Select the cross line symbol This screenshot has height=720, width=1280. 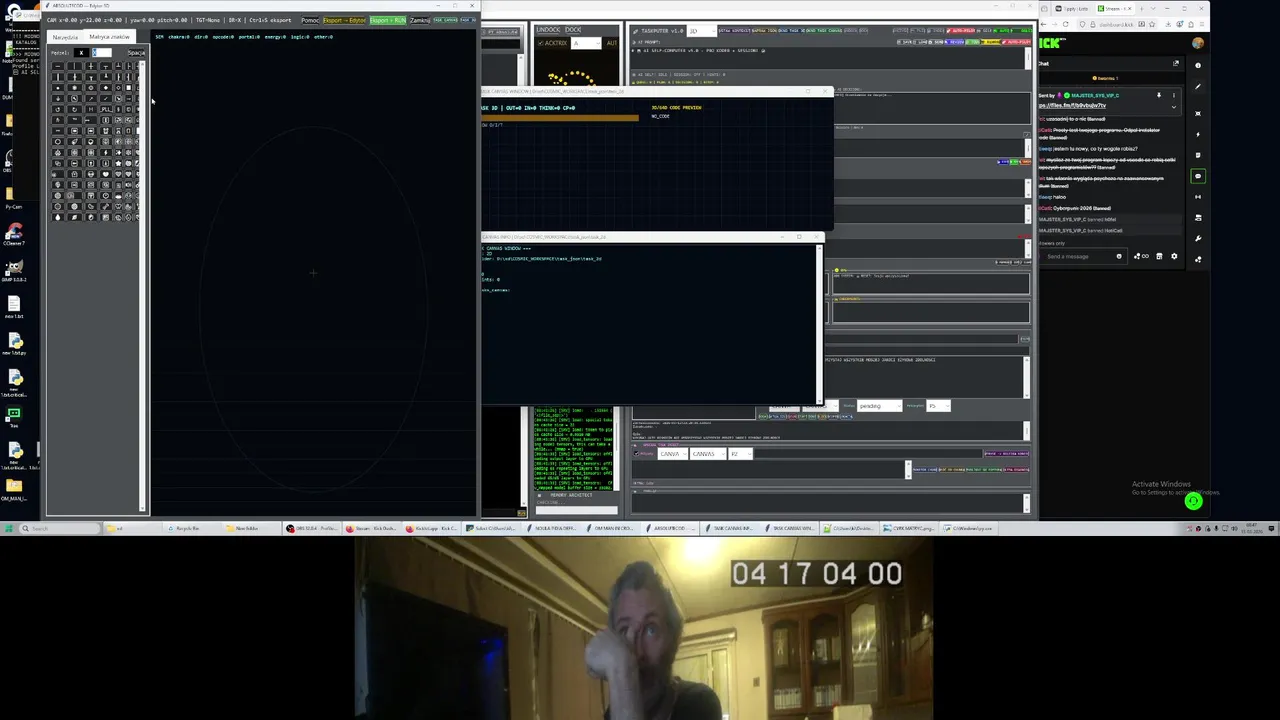point(91,66)
